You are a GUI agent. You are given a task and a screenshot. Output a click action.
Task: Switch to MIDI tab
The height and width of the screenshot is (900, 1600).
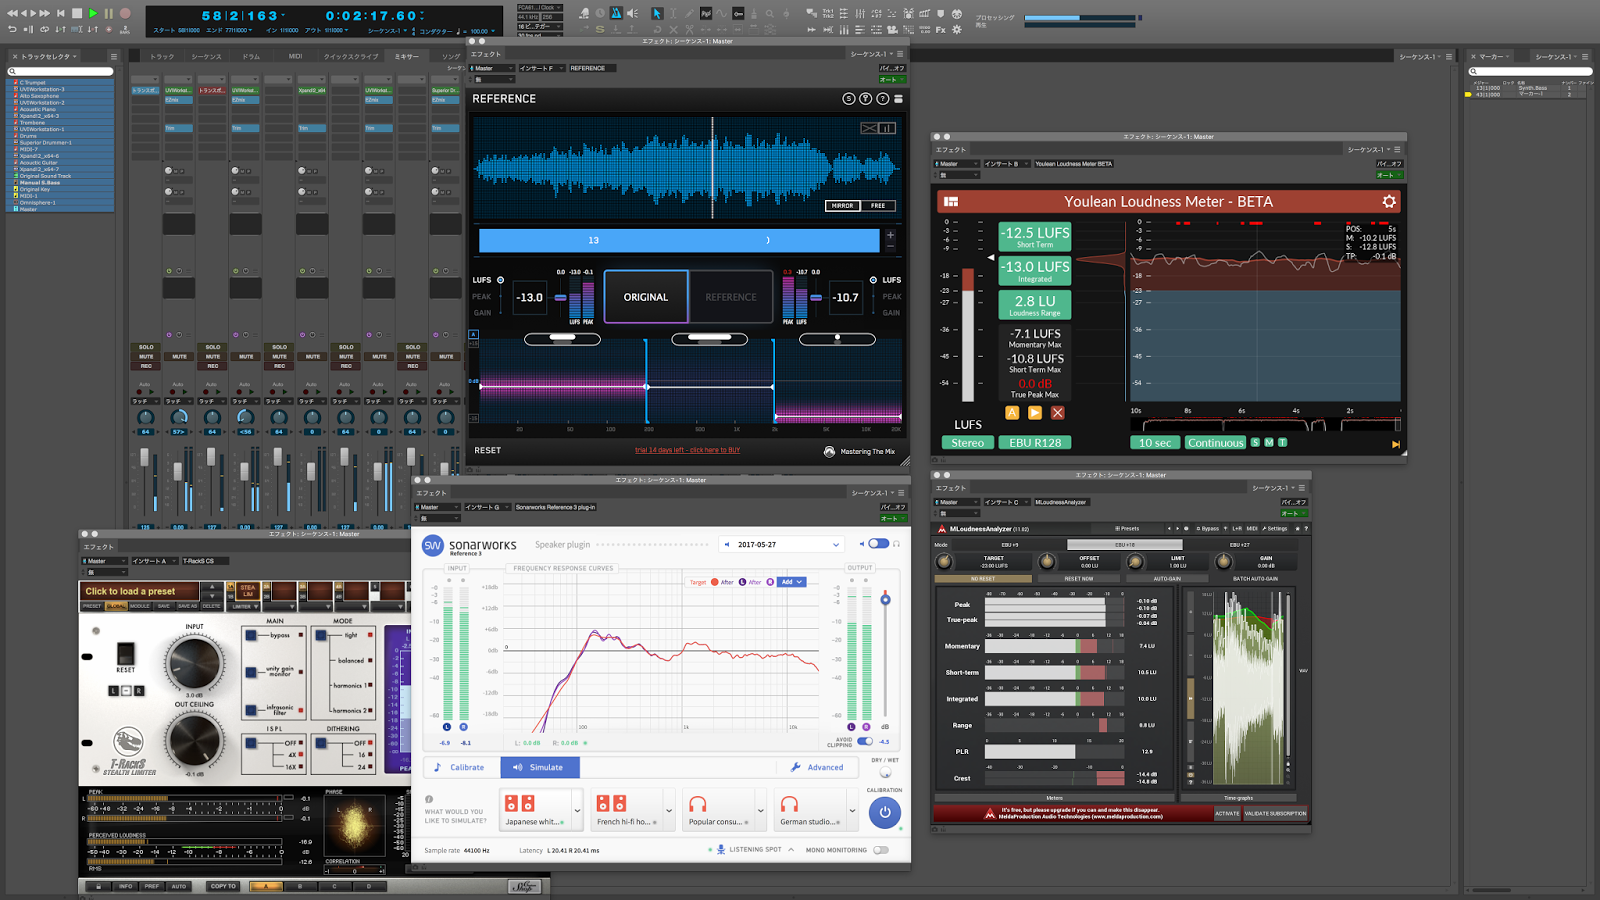click(x=296, y=56)
